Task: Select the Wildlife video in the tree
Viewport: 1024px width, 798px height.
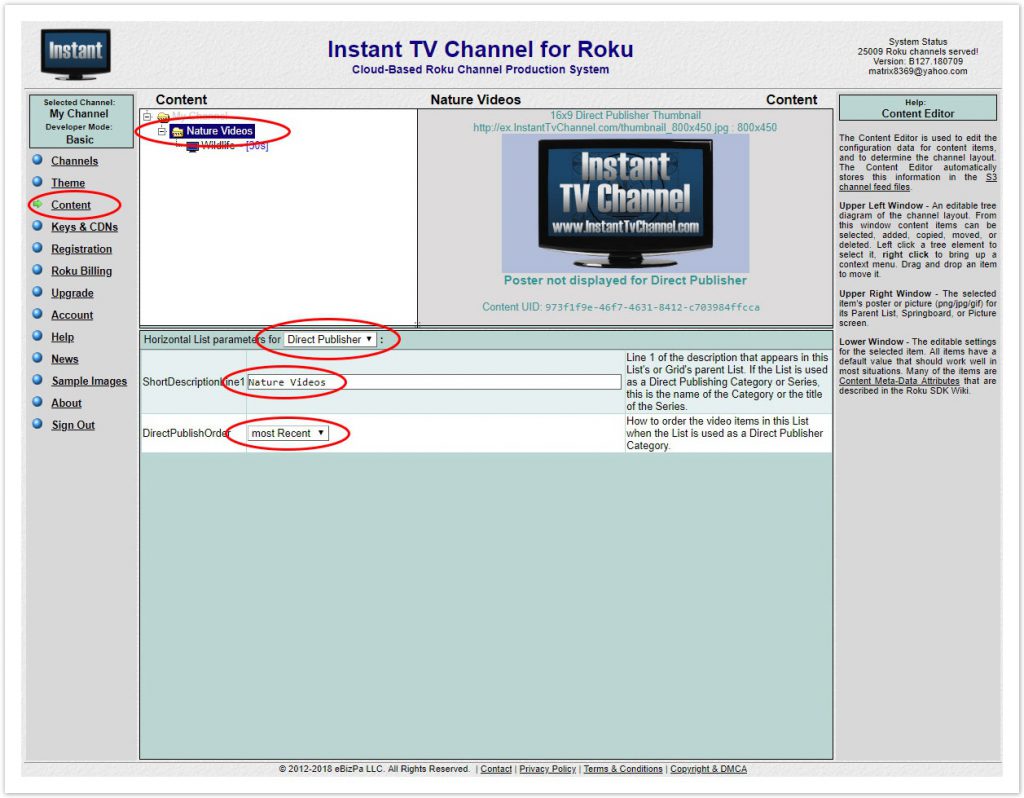Action: coord(217,146)
